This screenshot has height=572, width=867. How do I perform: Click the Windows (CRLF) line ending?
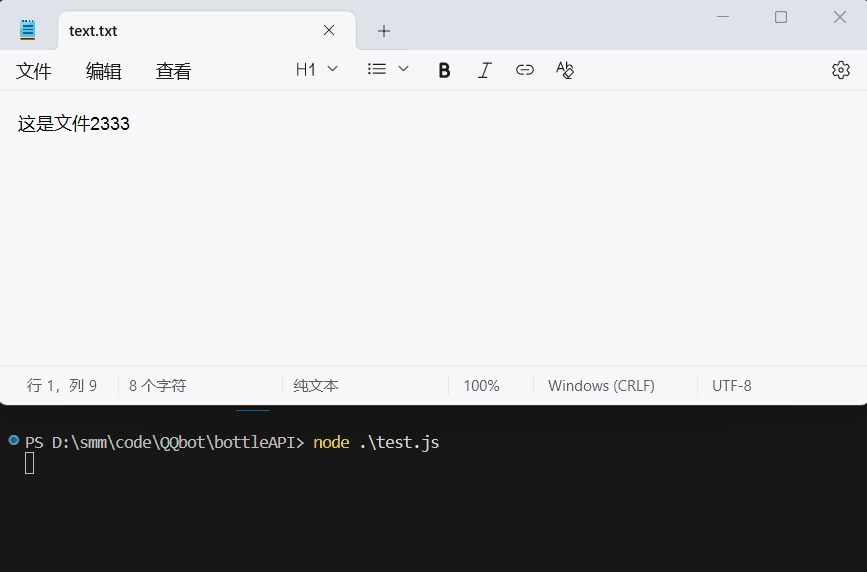coord(601,386)
